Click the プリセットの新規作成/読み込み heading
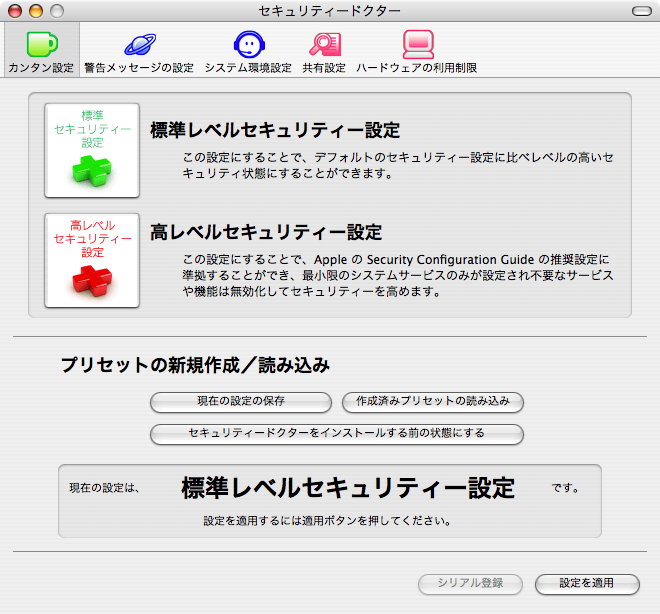Viewport: 660px width, 614px height. pyautogui.click(x=195, y=365)
